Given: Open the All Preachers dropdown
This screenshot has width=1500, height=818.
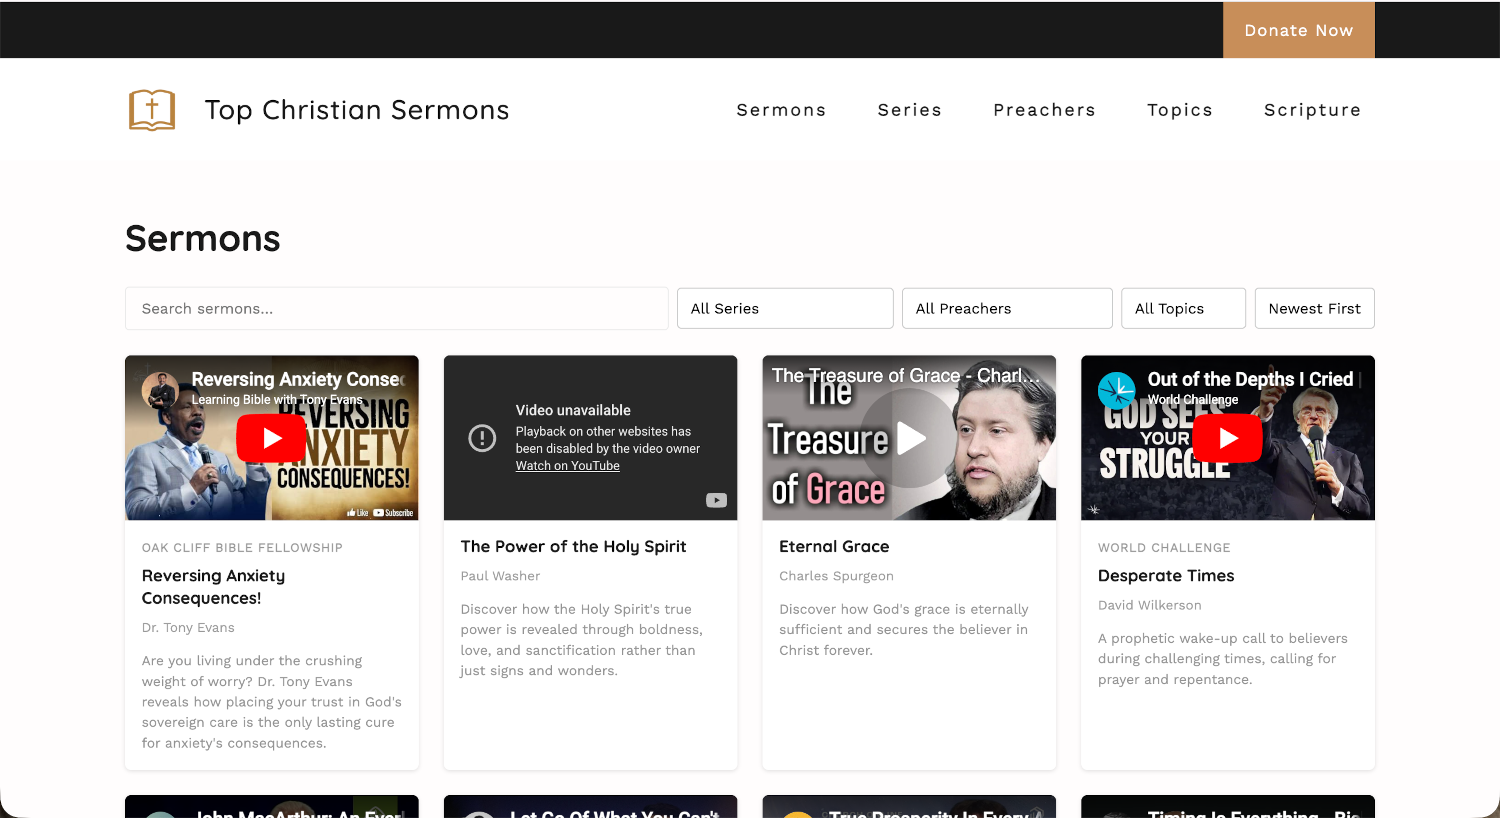Looking at the screenshot, I should (x=1007, y=308).
